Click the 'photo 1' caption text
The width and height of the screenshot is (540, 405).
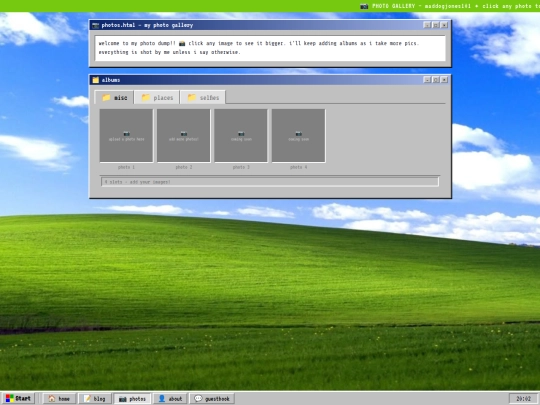pos(126,167)
